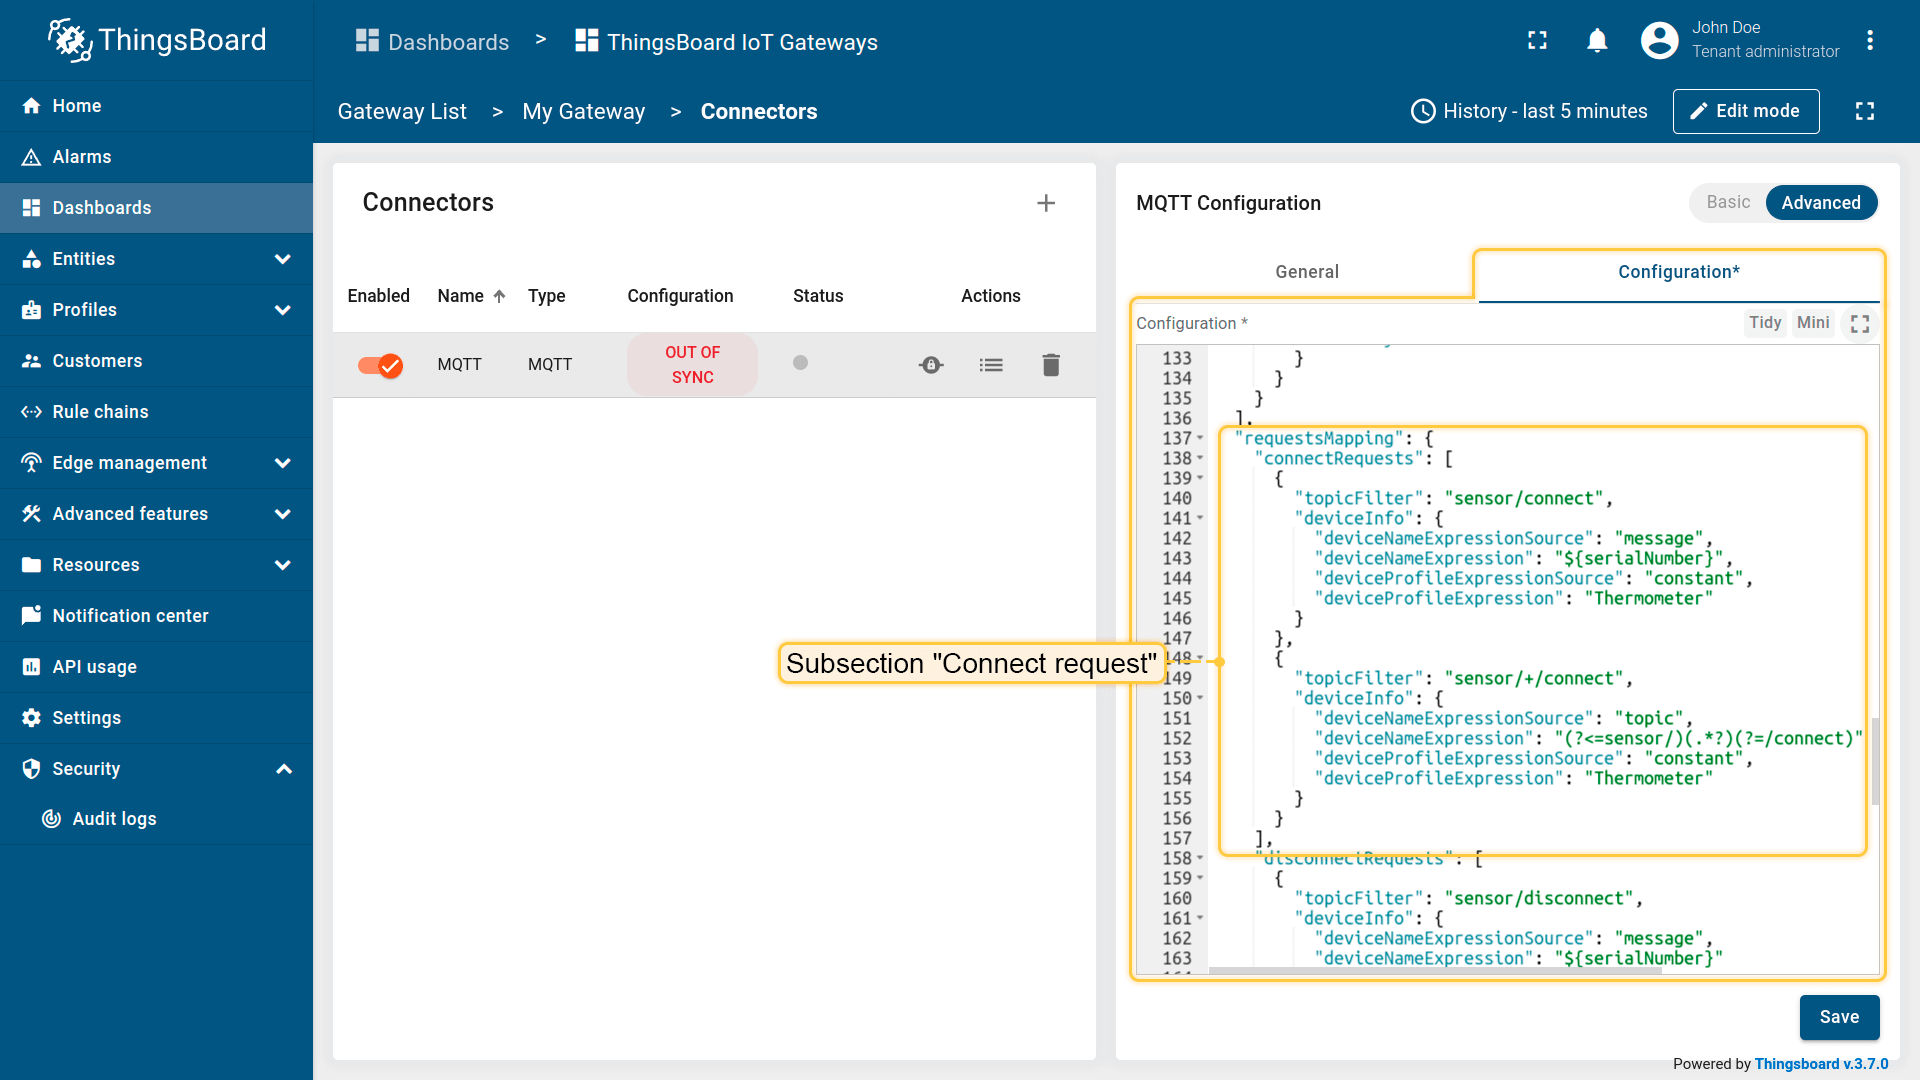Open the John Doe user avatar
Viewport: 1920px width, 1080px height.
(x=1660, y=40)
